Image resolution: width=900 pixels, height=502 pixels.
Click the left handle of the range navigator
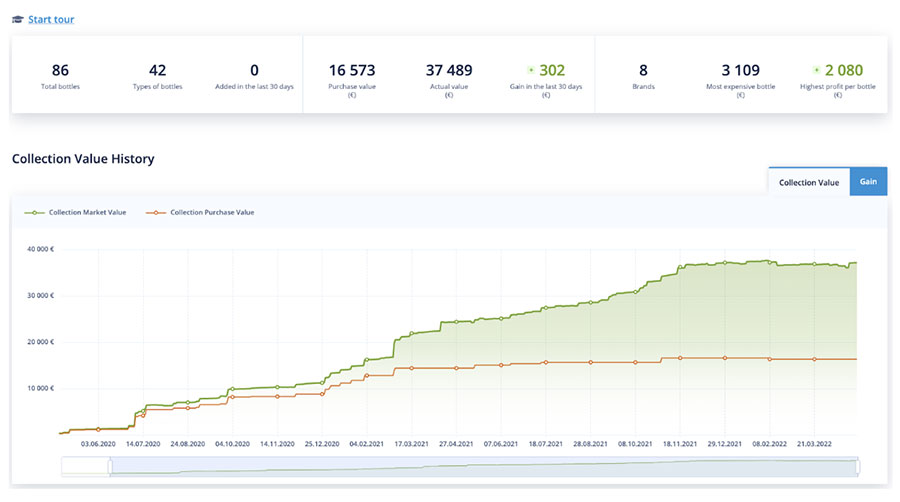coord(110,466)
